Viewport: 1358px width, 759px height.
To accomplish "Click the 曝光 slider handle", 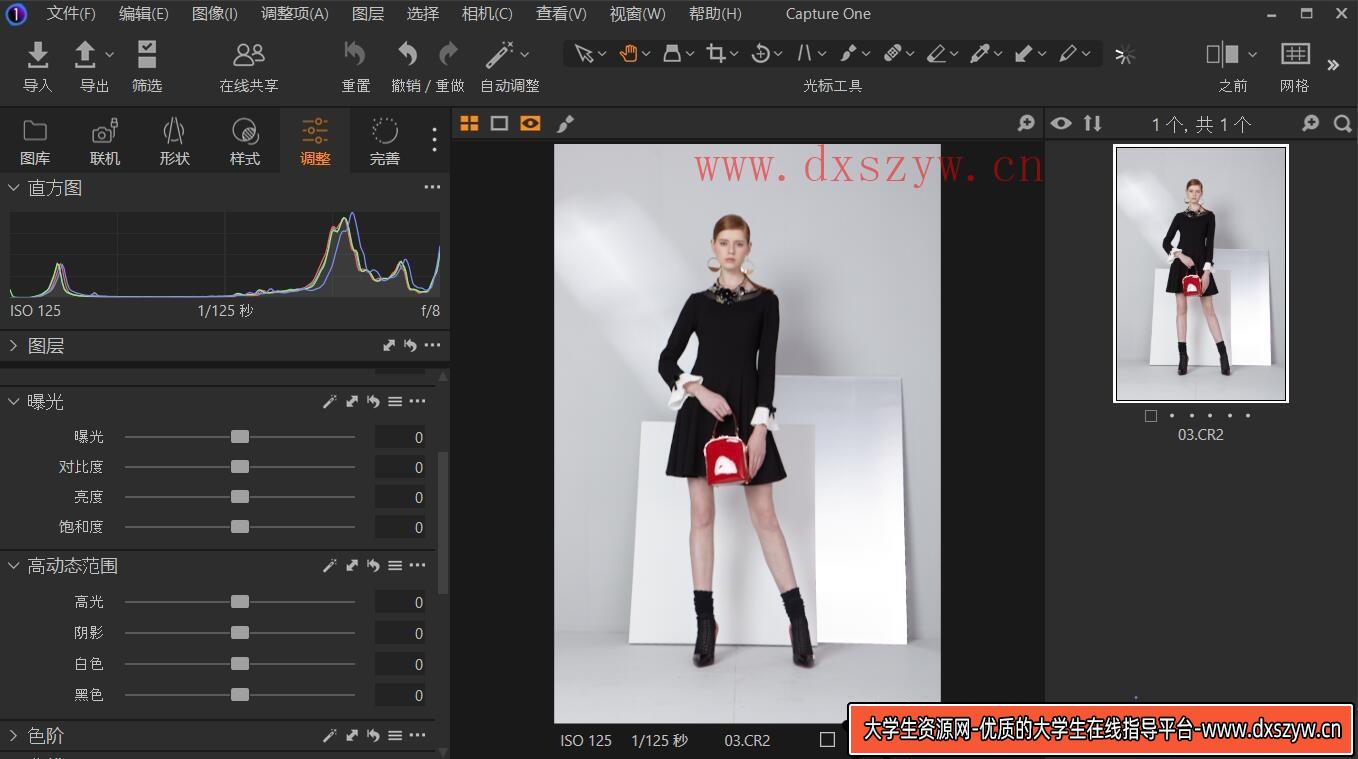I will tap(240, 437).
